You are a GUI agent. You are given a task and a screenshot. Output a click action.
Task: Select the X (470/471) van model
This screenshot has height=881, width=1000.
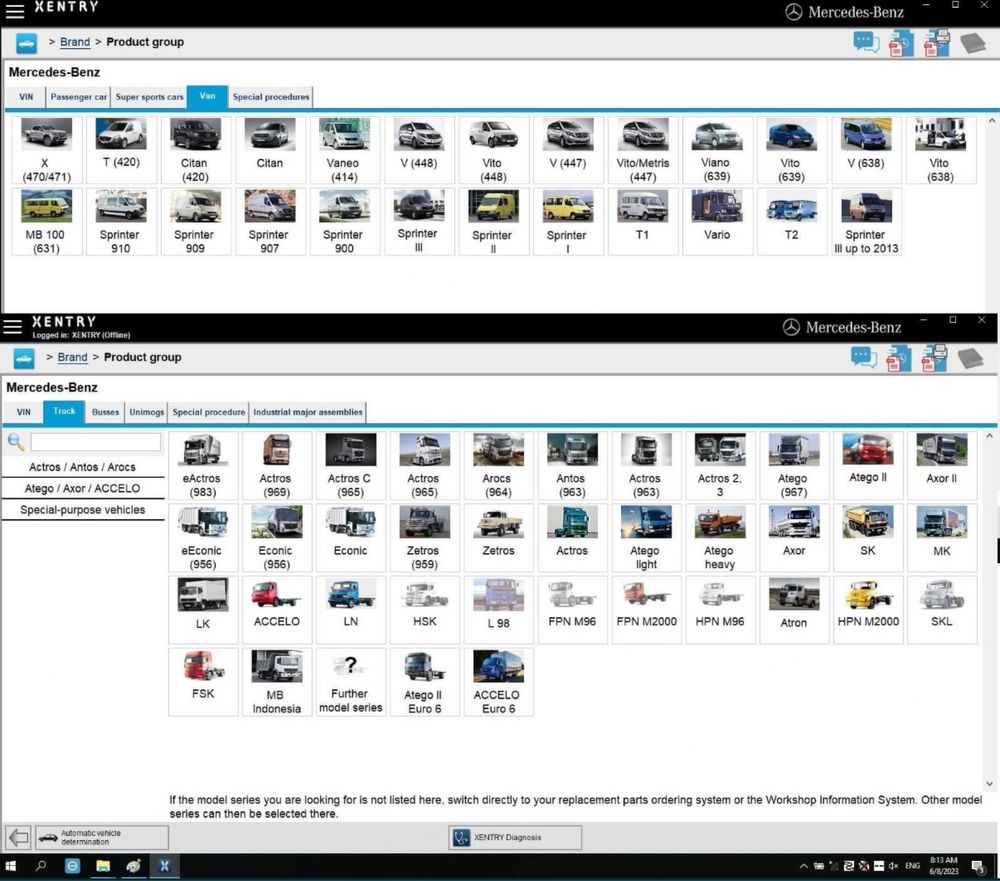(47, 151)
